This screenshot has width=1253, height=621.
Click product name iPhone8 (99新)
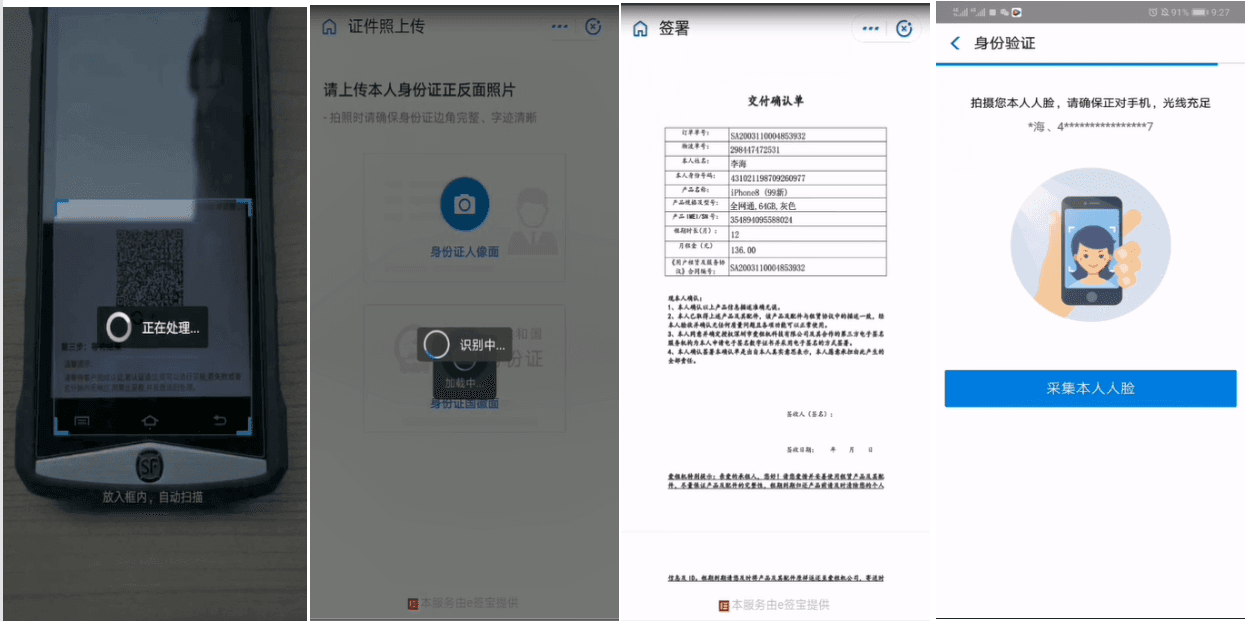coord(759,192)
